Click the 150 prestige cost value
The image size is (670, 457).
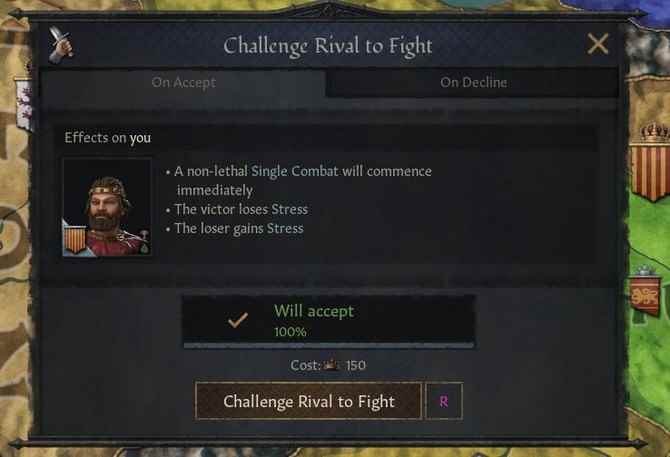[356, 366]
